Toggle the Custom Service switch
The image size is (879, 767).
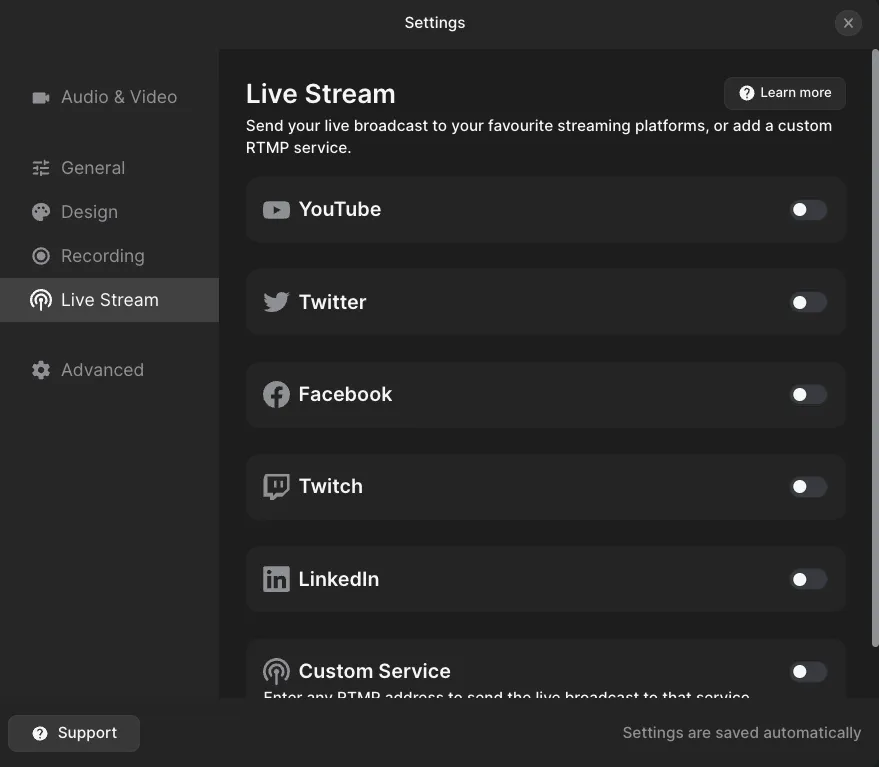coord(808,672)
